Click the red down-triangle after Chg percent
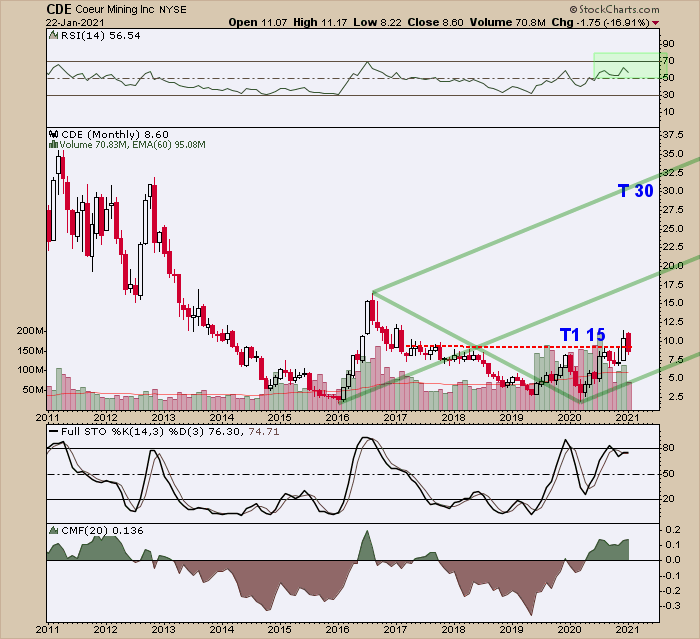The height and width of the screenshot is (639, 700). click(655, 23)
